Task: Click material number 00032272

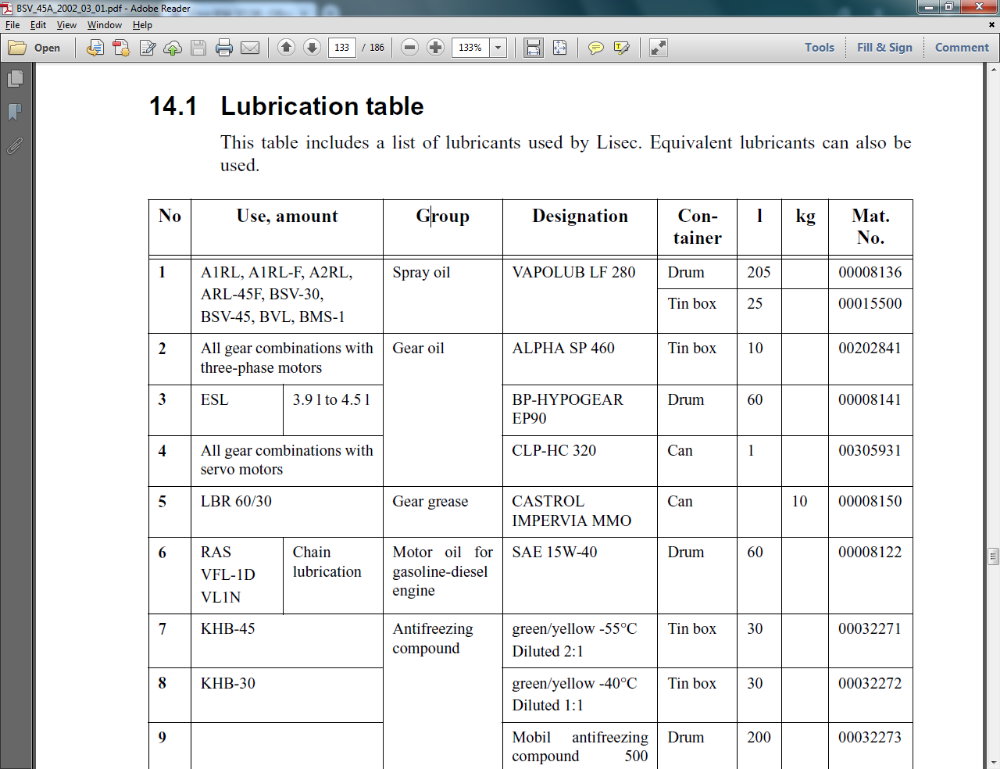Action: point(870,684)
